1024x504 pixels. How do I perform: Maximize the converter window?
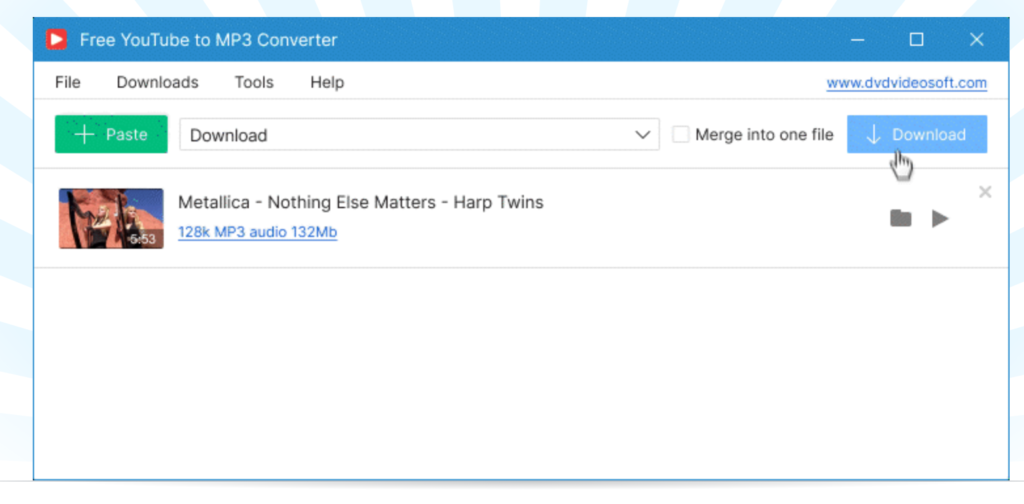click(916, 40)
